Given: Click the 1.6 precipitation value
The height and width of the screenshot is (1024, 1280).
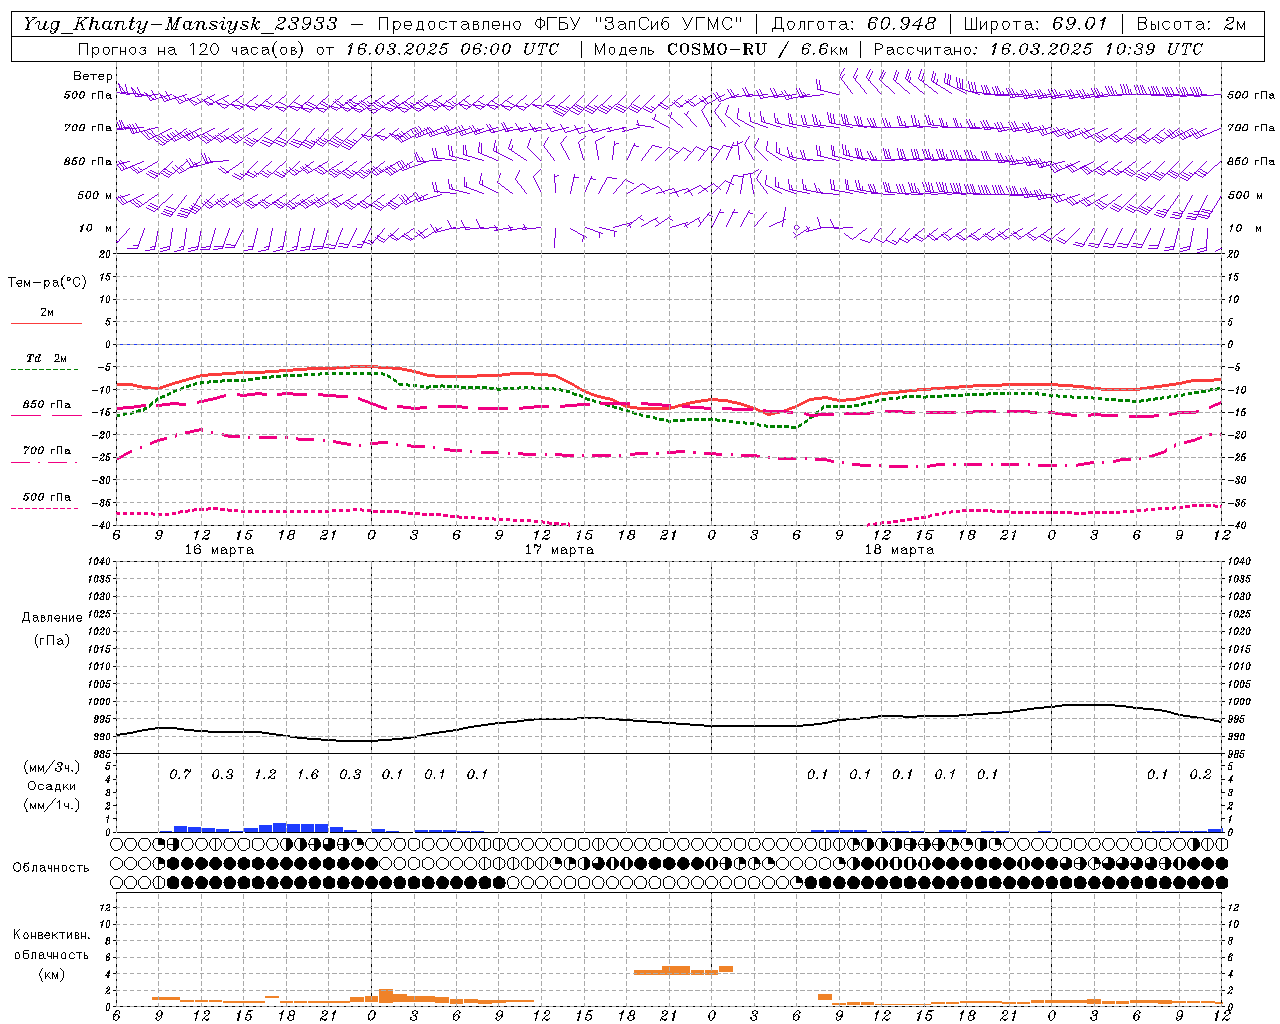Looking at the screenshot, I should [x=307, y=774].
